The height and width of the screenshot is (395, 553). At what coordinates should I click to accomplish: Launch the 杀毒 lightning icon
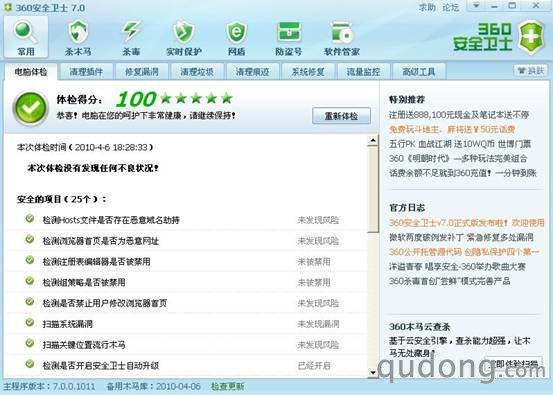pyautogui.click(x=131, y=32)
